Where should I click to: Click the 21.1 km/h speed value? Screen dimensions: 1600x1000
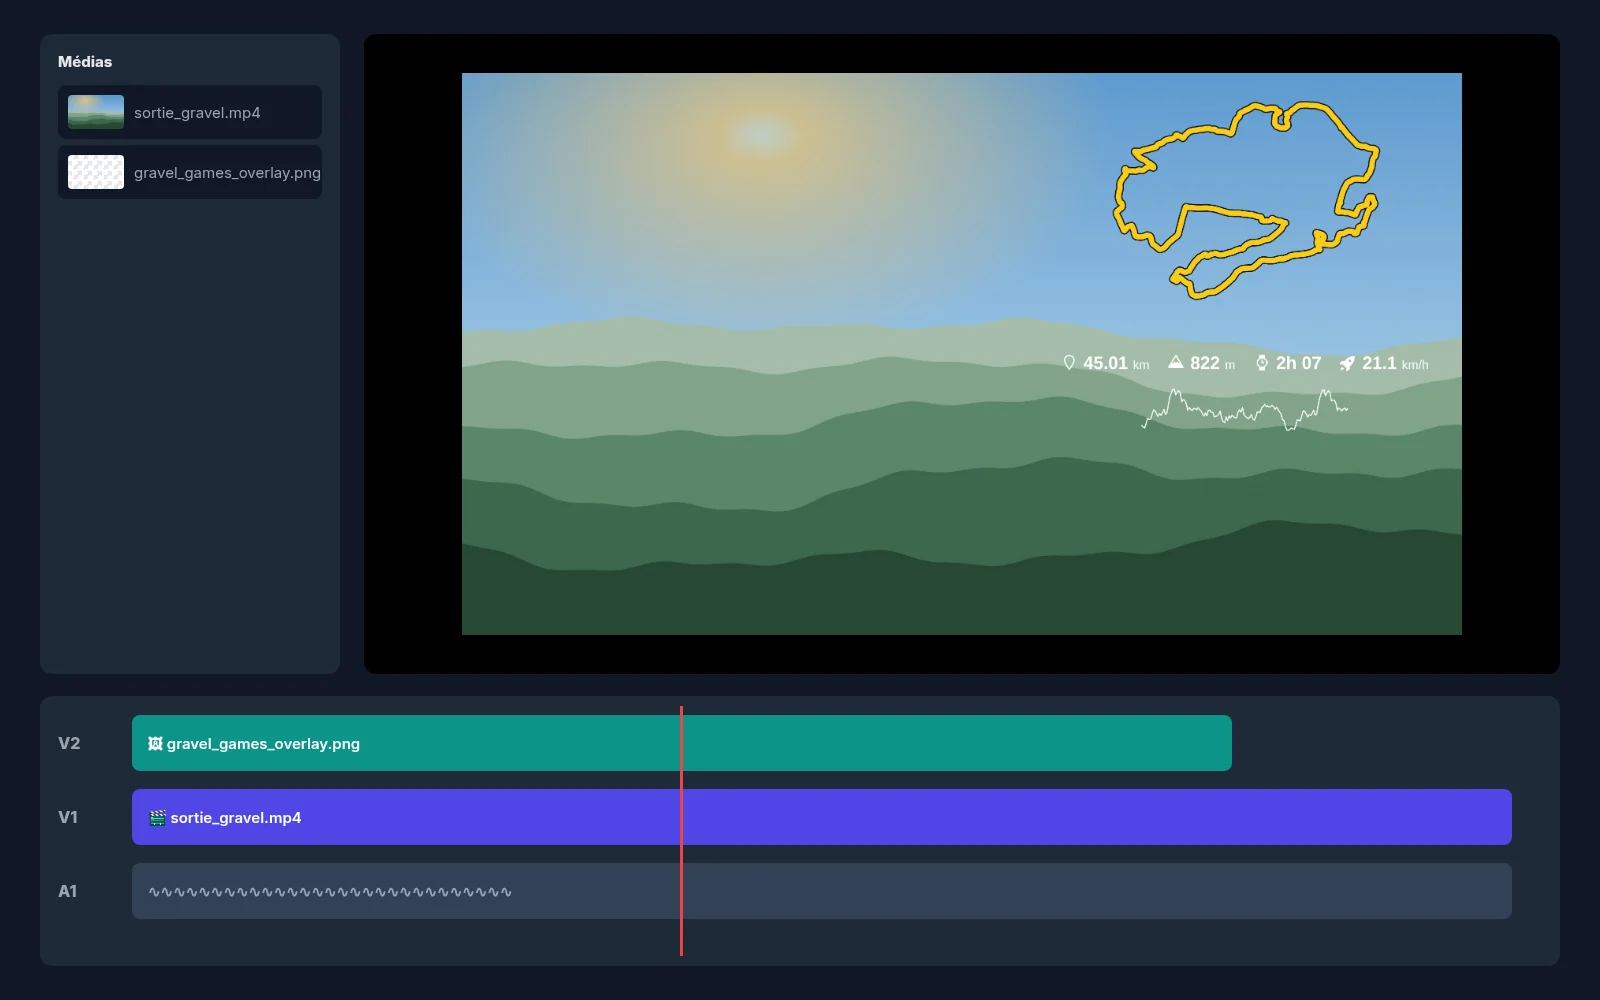1395,364
